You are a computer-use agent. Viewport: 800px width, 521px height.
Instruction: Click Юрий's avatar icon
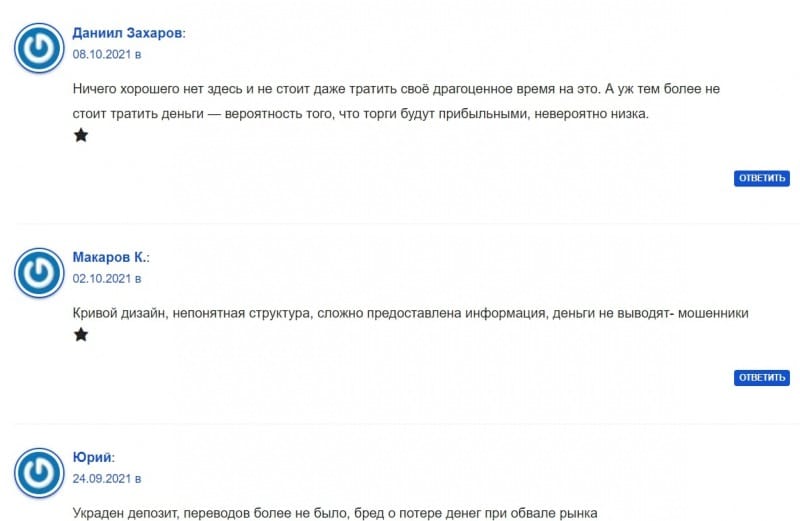point(39,473)
